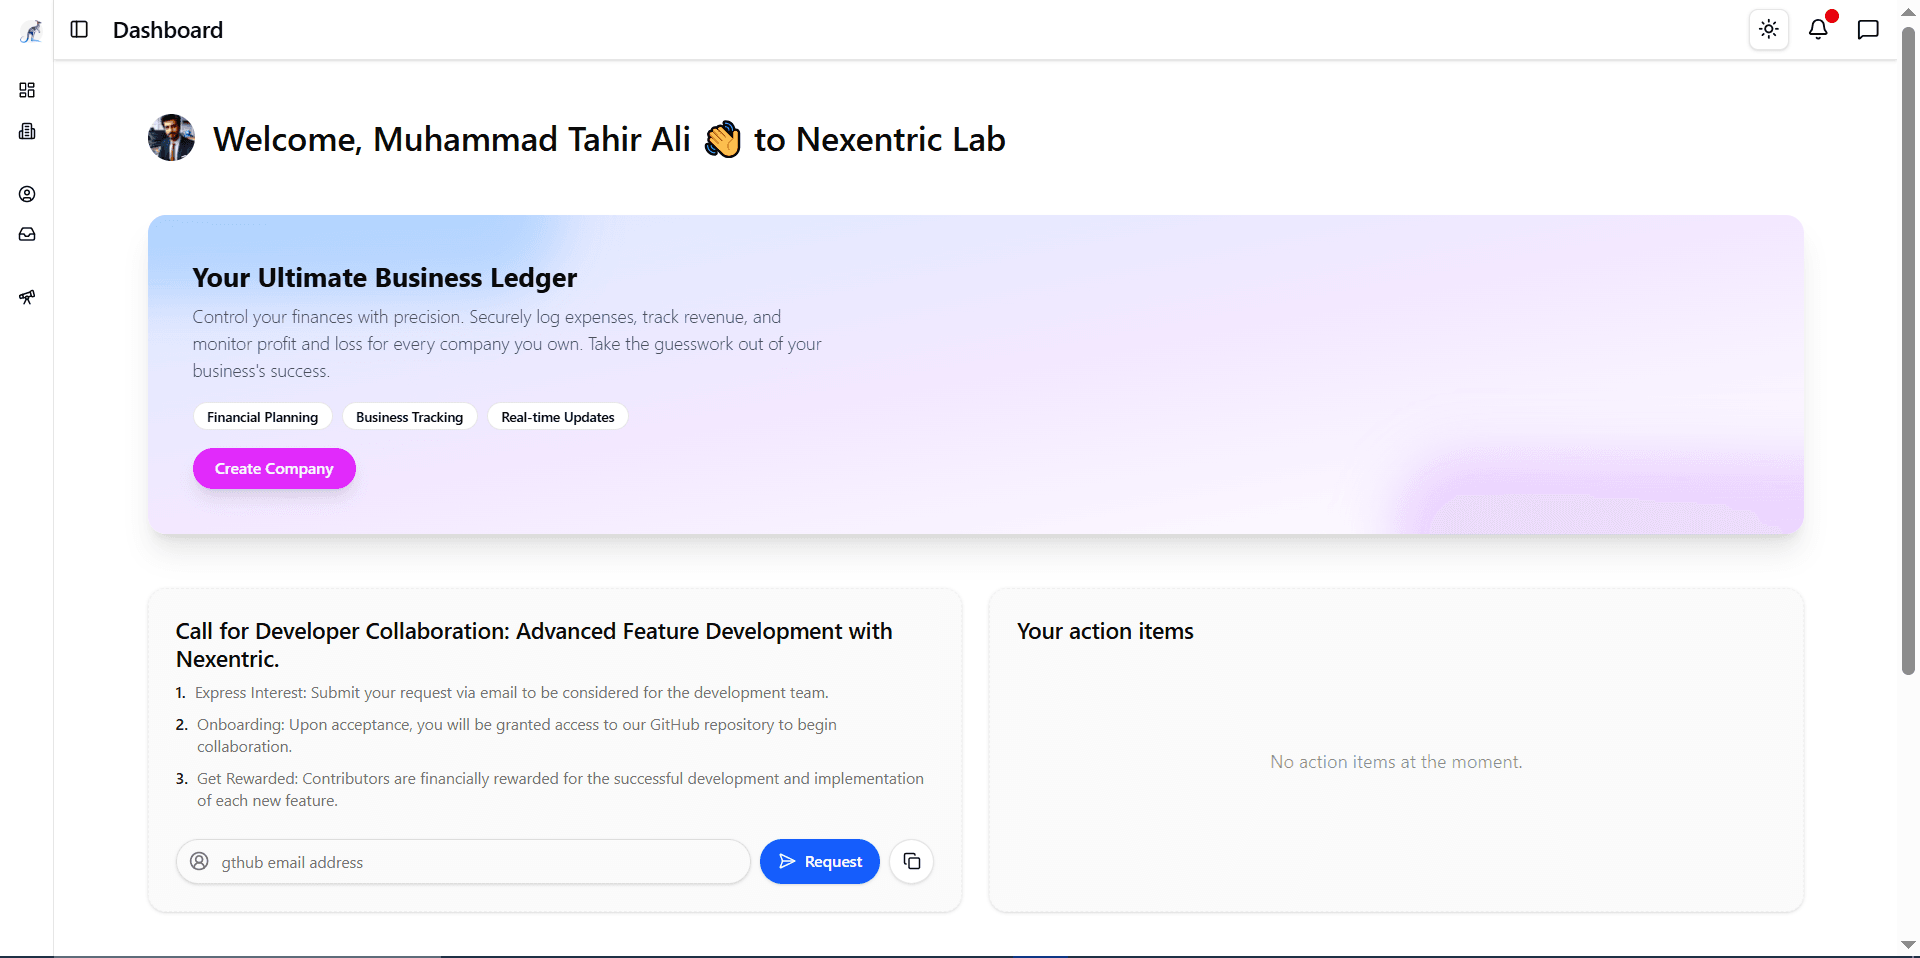
Task: Open the dashboard grid icon in sidebar
Action: point(27,90)
